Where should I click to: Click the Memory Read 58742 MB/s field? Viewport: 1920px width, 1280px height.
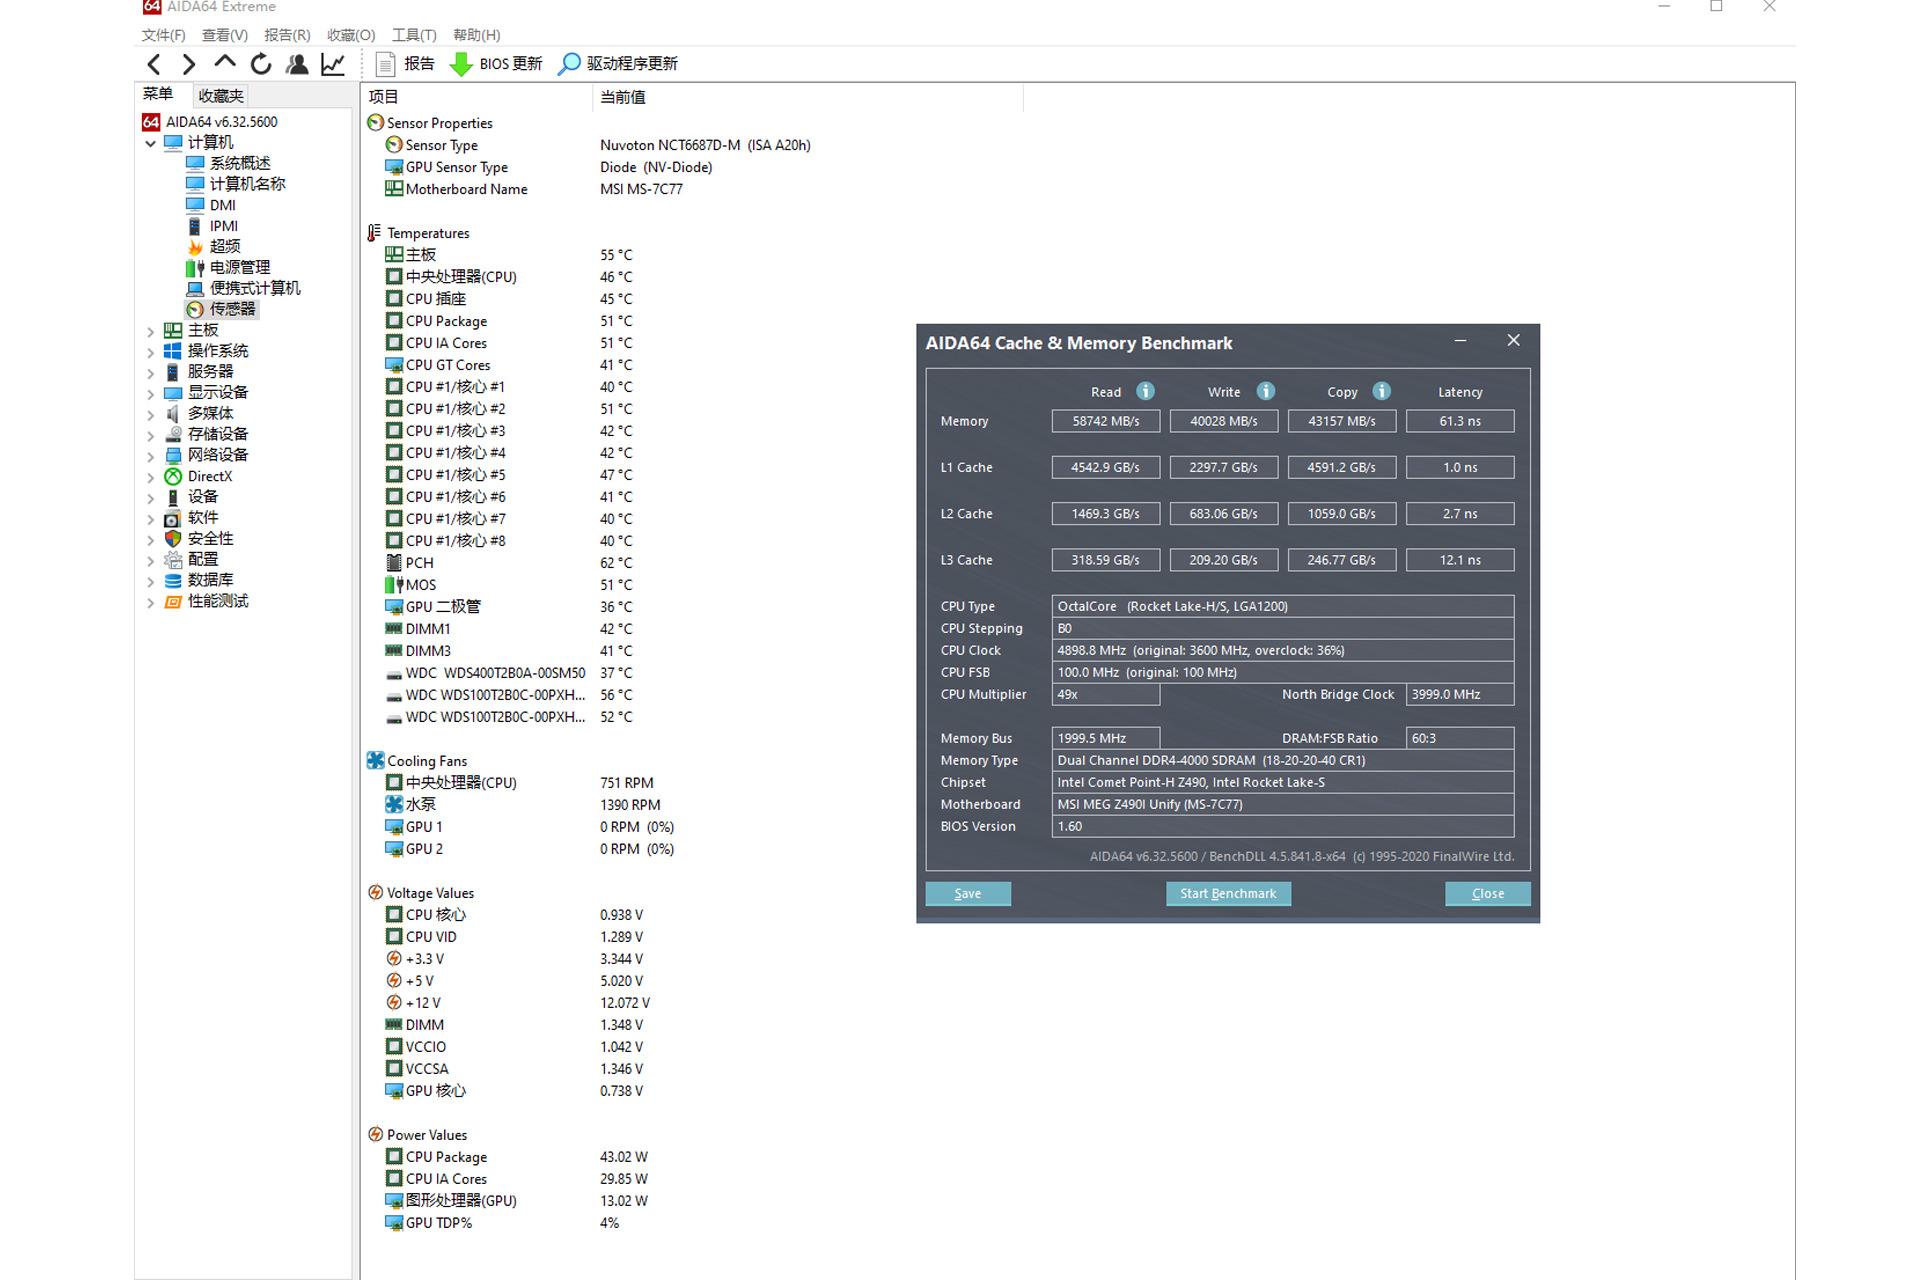(1106, 421)
